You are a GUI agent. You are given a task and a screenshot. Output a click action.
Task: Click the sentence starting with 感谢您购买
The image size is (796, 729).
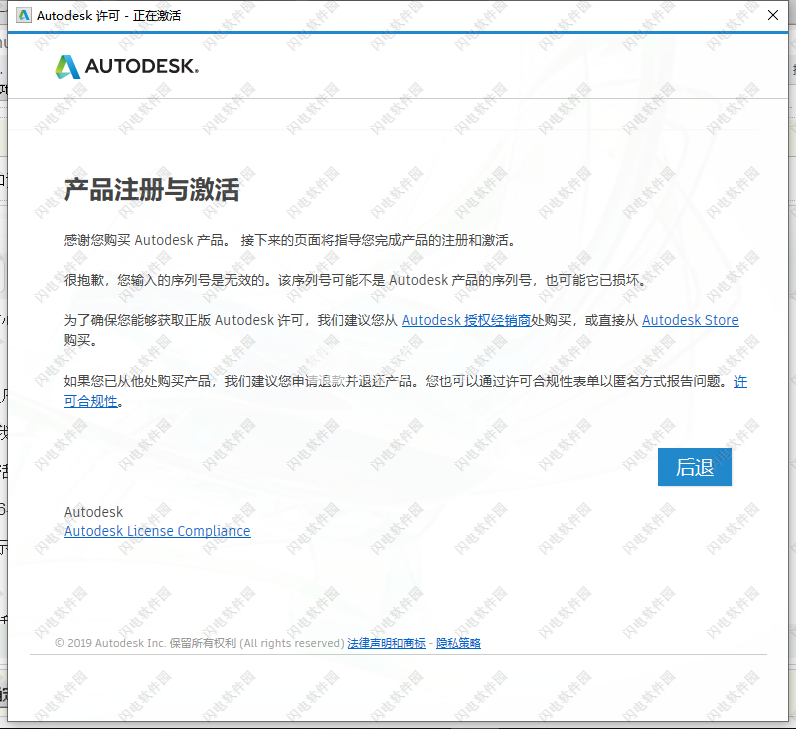tap(289, 240)
